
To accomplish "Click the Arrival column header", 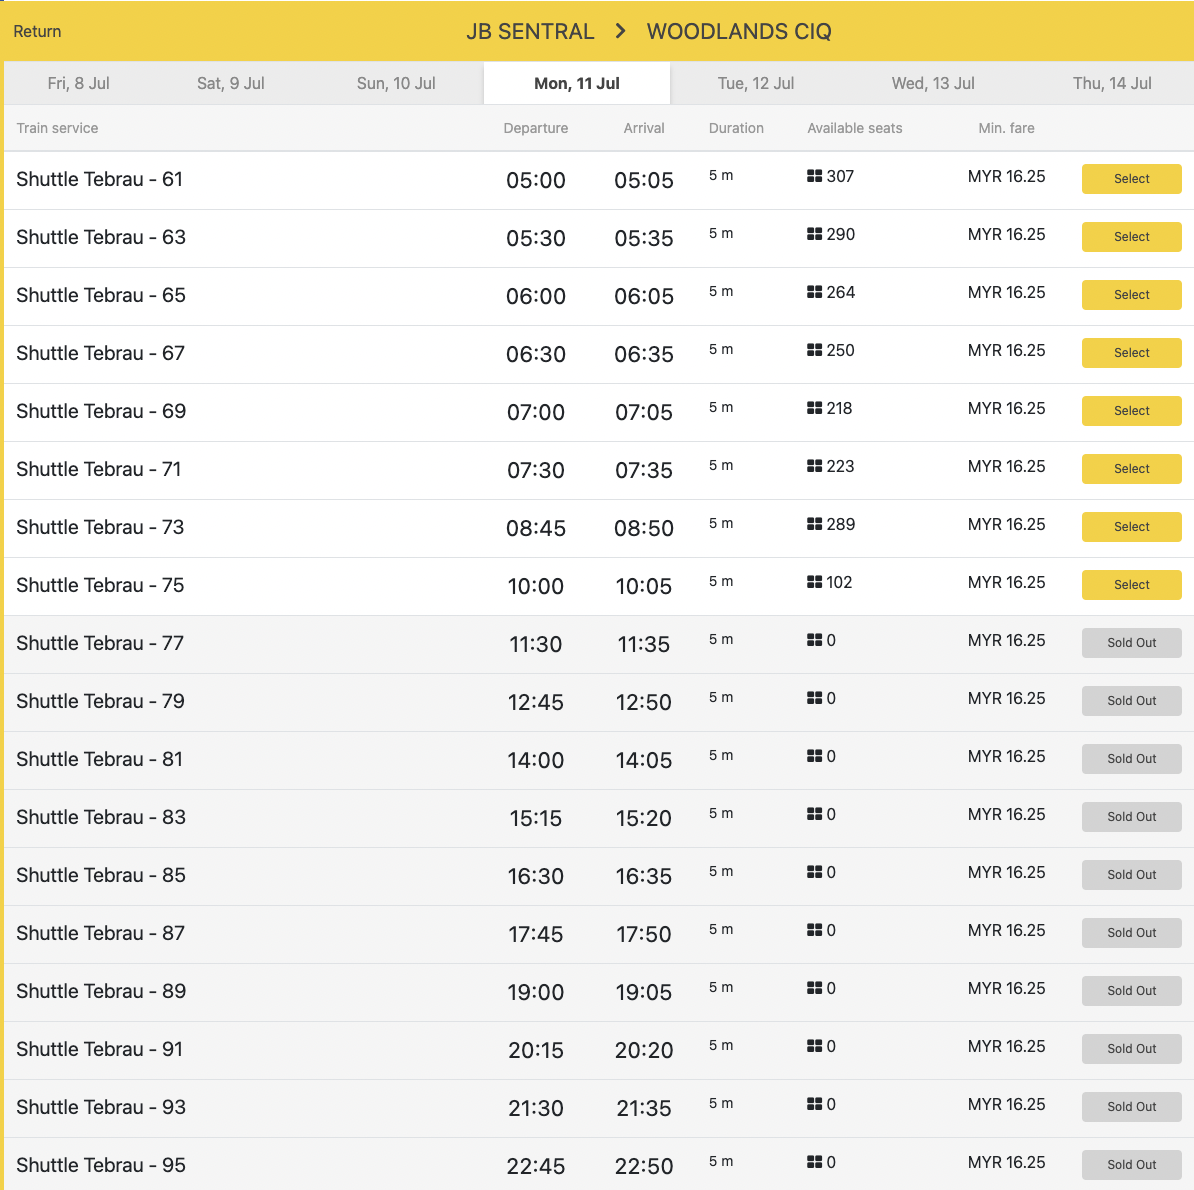I will [643, 128].
